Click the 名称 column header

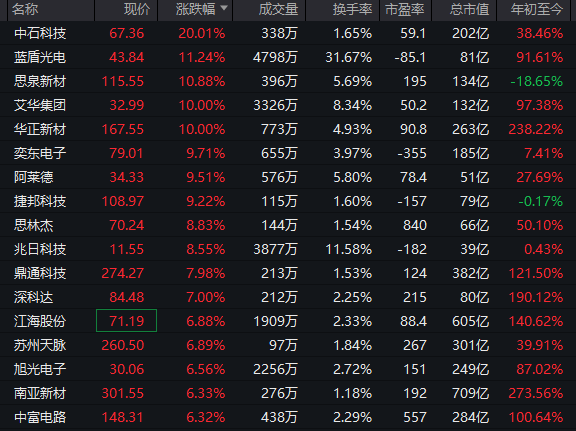pos(25,9)
